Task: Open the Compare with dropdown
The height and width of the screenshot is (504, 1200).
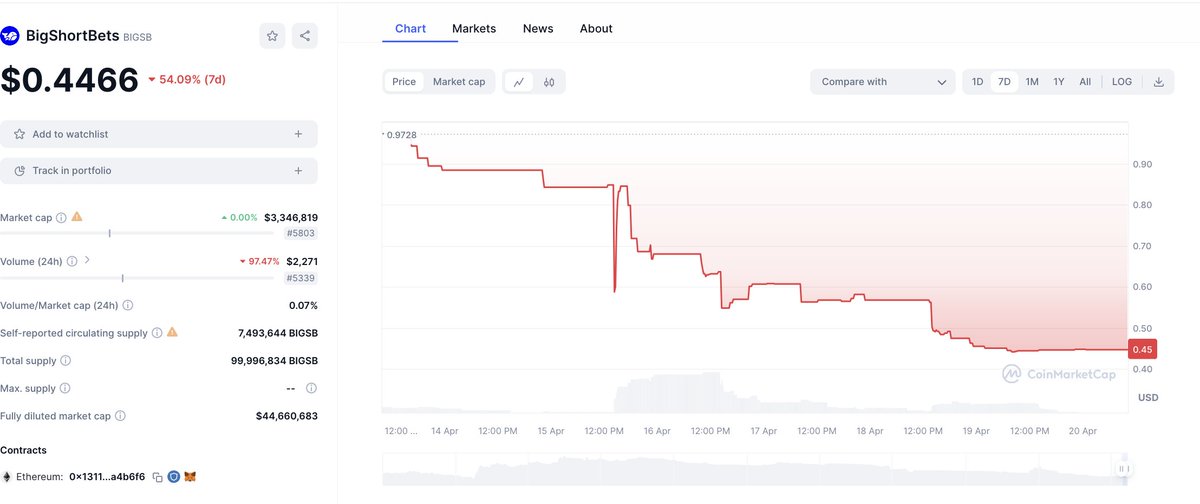Action: pyautogui.click(x=883, y=82)
